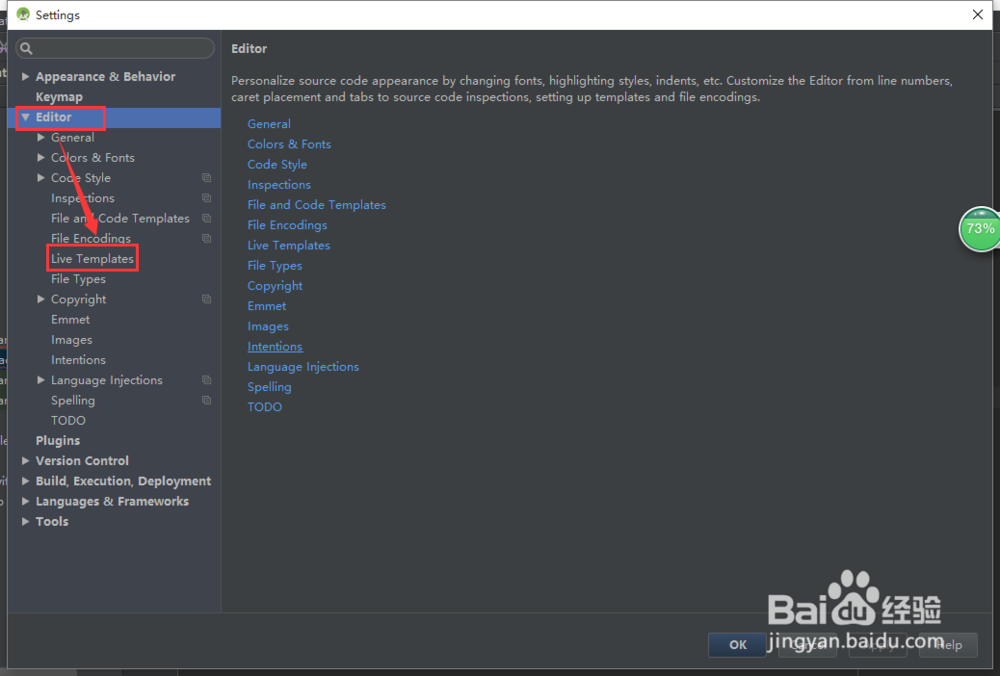Screen dimensions: 1000x676
Task: Click the Help button
Action: click(946, 645)
